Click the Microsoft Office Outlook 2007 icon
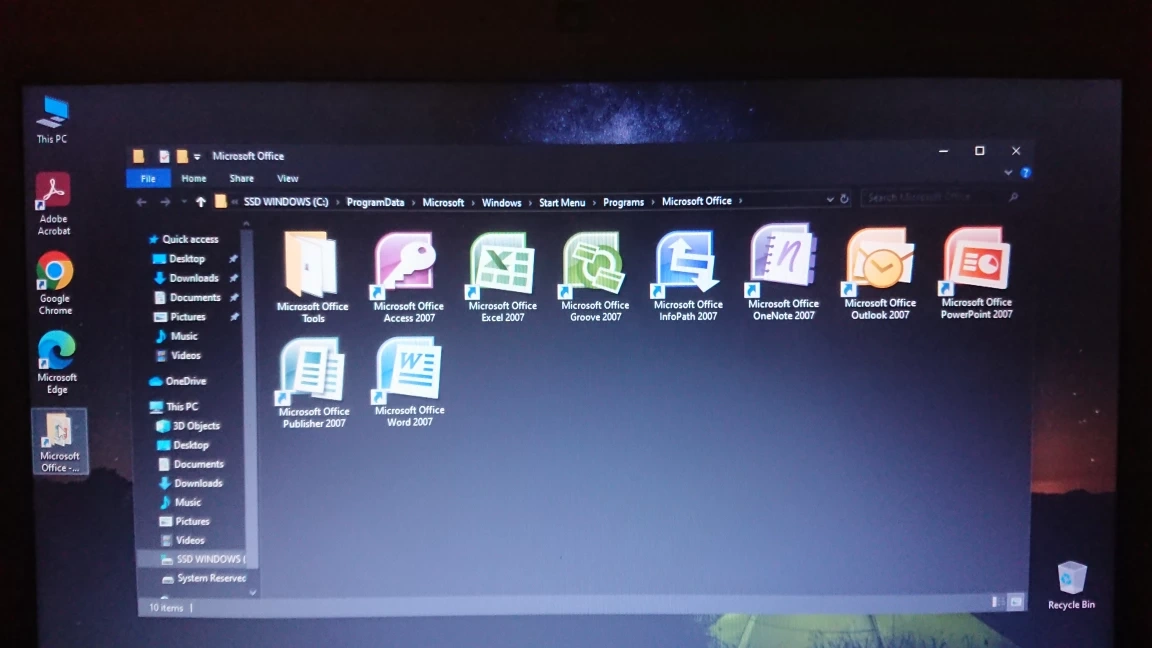Viewport: 1152px width, 648px height. (879, 263)
